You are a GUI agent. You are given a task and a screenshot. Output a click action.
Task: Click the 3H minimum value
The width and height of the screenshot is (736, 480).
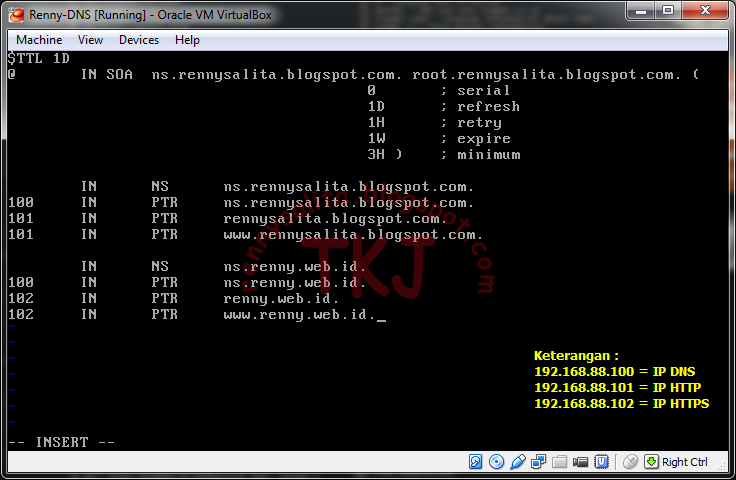pos(376,155)
